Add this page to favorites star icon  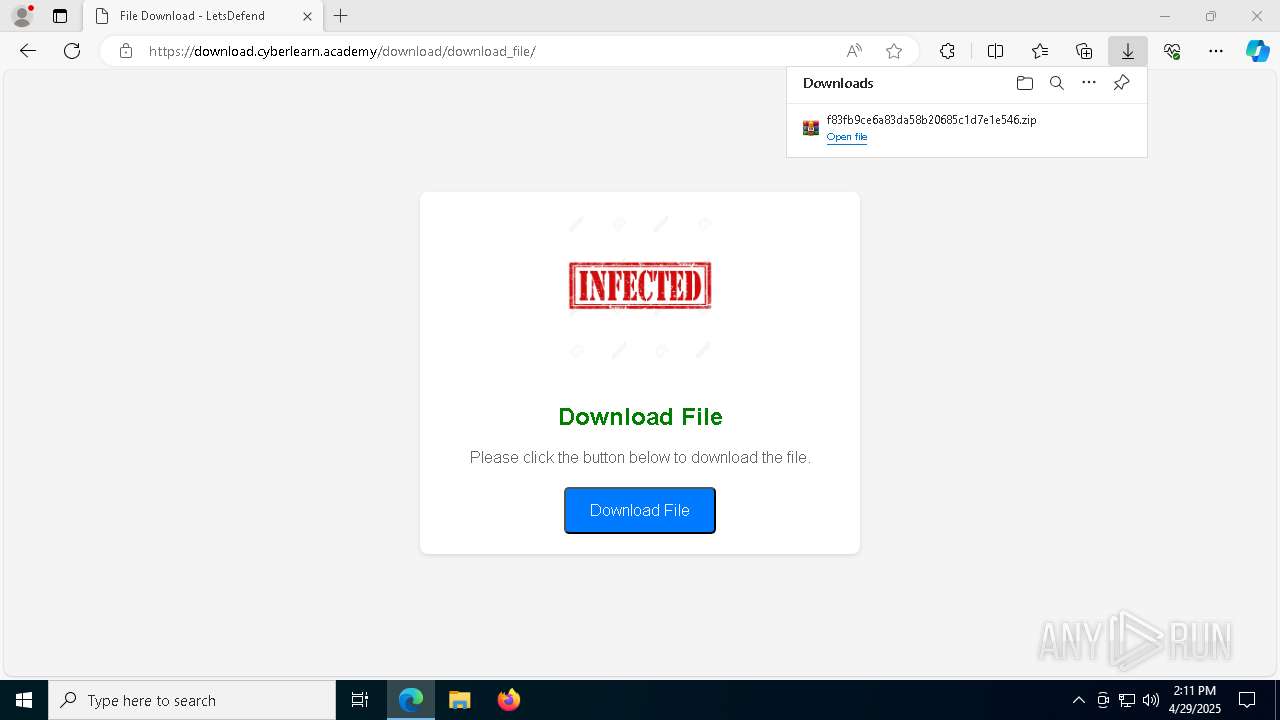pos(894,51)
